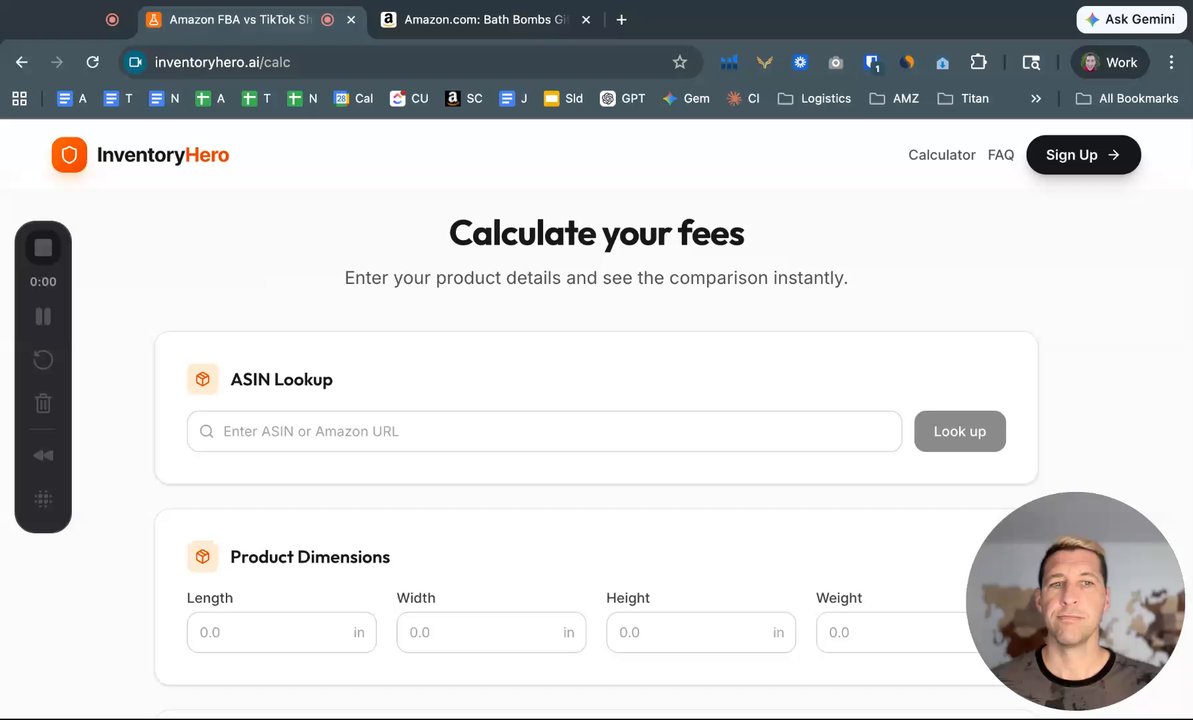This screenshot has width=1193, height=720.
Task: Open the Sld slides bookmark
Action: pos(564,98)
